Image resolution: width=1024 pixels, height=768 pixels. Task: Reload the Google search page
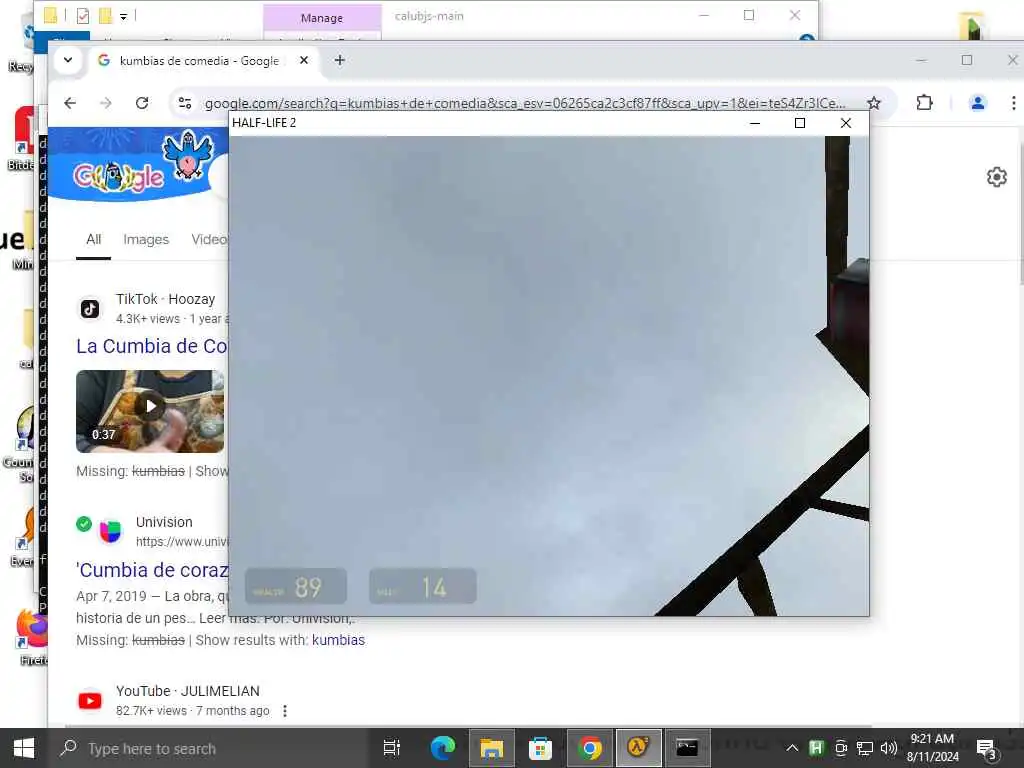point(142,103)
